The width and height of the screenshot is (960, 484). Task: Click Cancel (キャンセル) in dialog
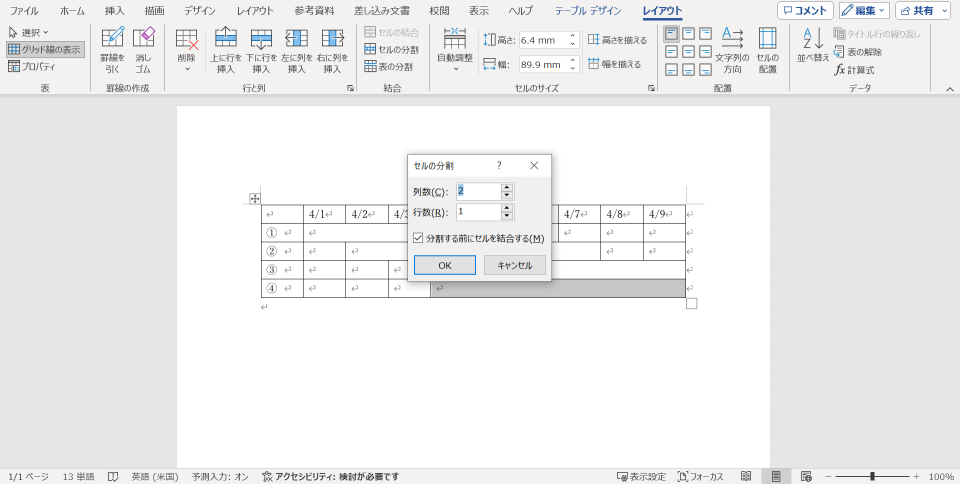[x=514, y=265]
